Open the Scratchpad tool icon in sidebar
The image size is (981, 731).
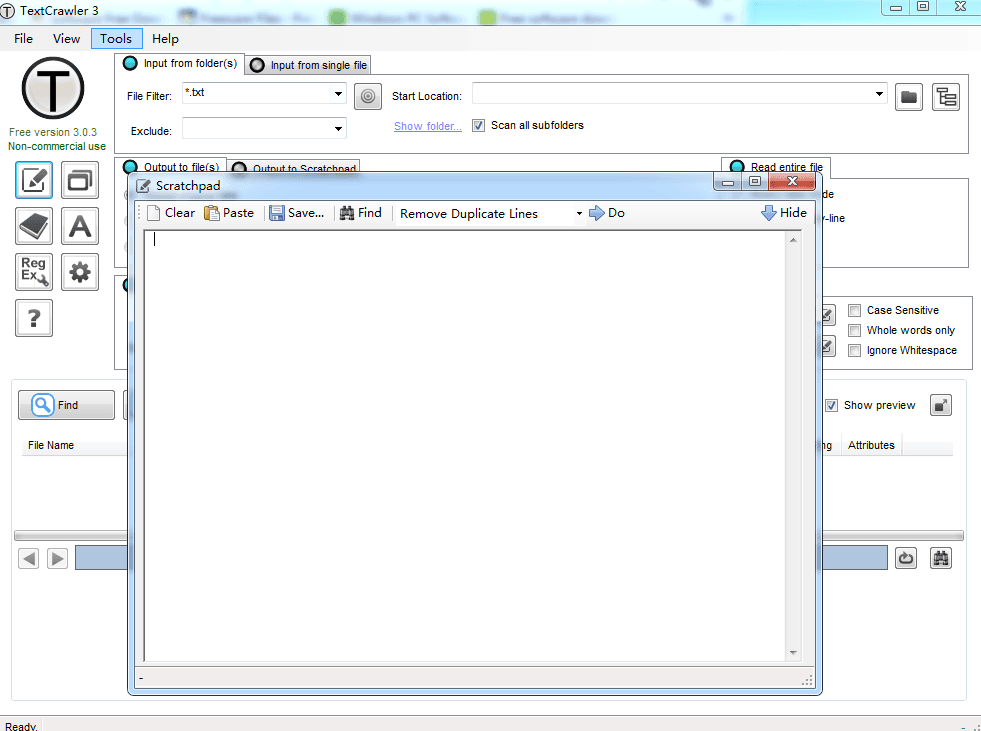[x=34, y=180]
